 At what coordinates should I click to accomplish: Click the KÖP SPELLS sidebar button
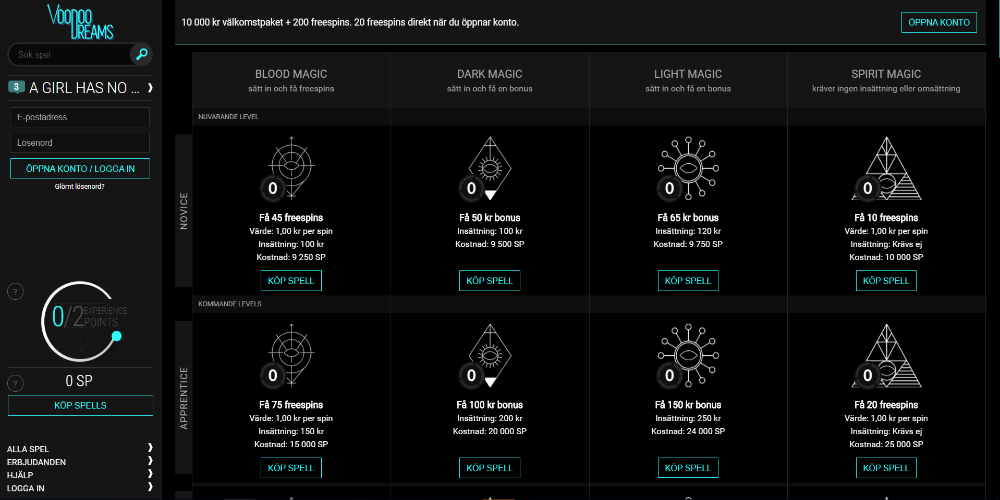click(x=80, y=405)
